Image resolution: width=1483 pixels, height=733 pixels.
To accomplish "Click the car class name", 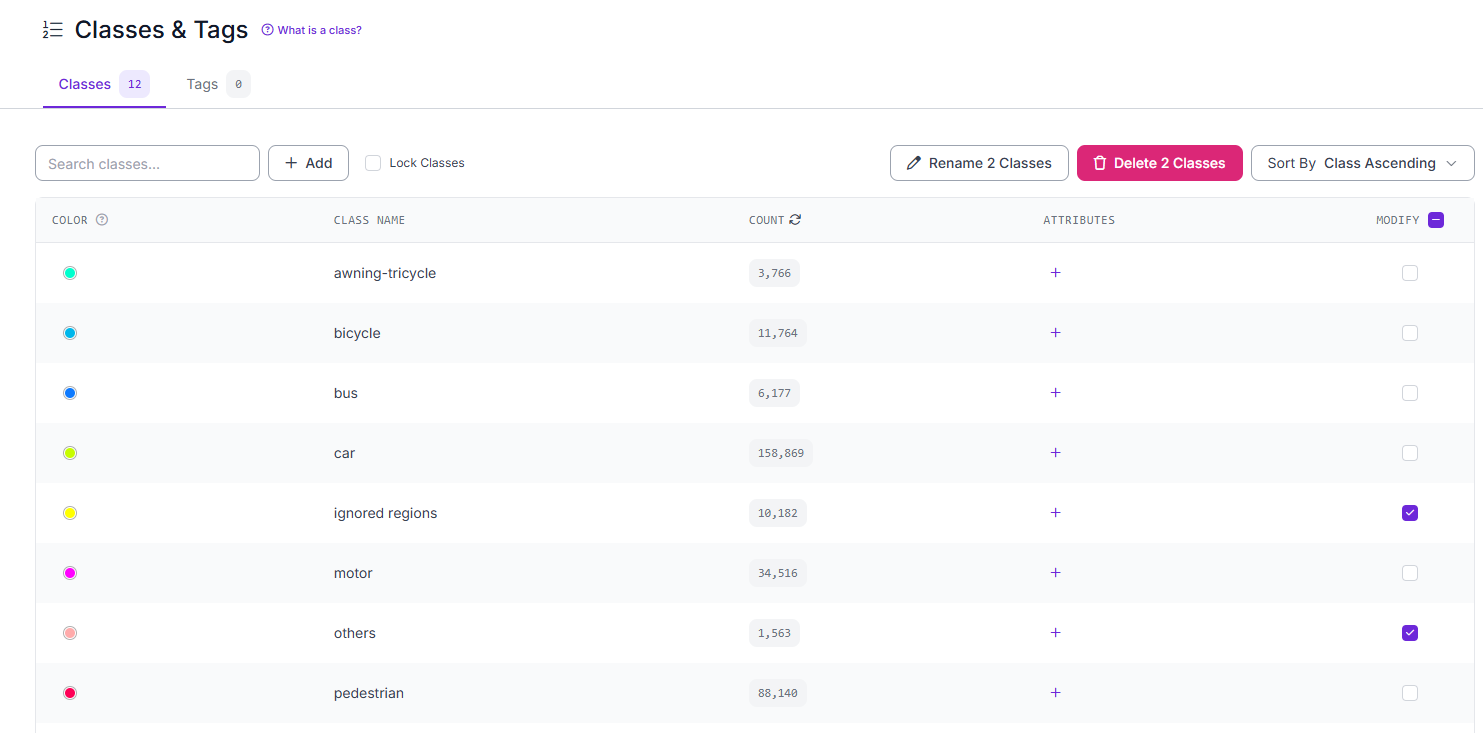I will 345,453.
